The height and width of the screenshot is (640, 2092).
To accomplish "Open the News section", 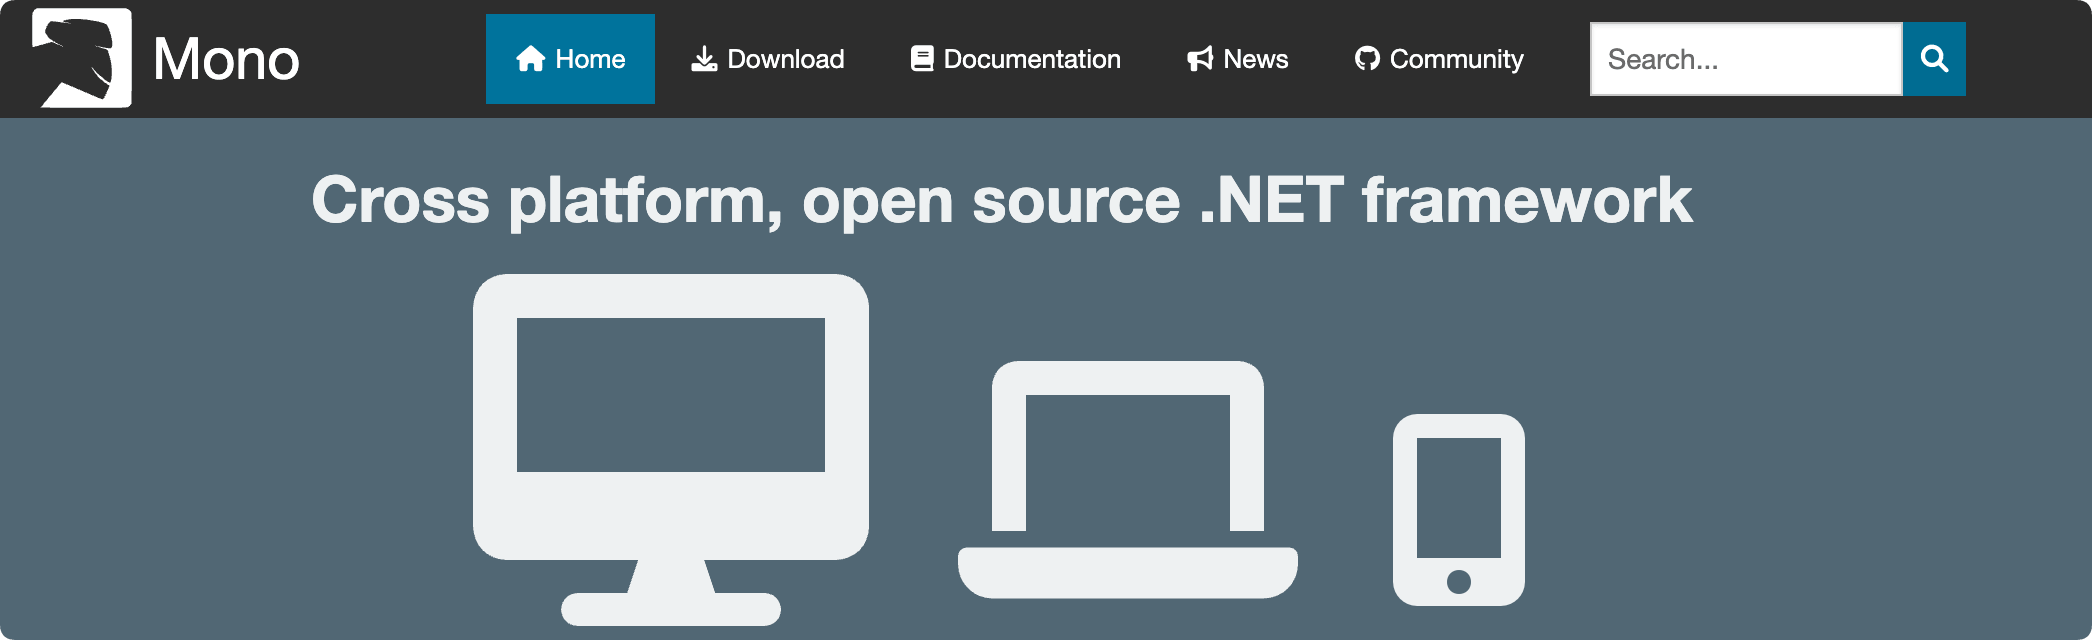I will tap(1237, 59).
